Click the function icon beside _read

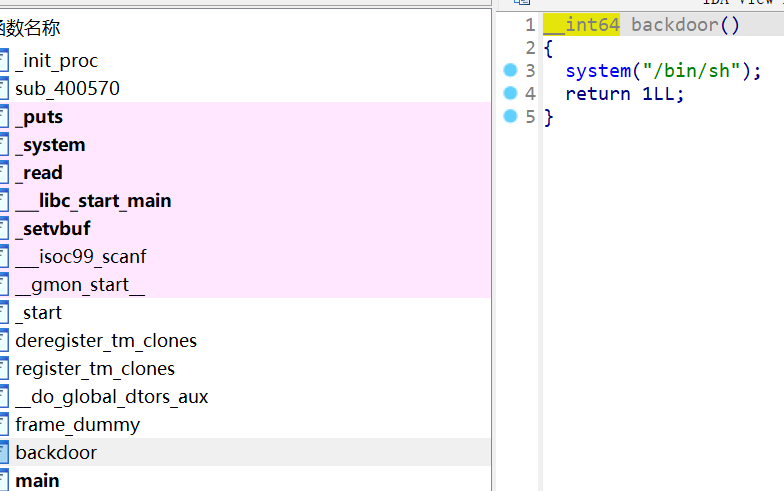(4, 172)
